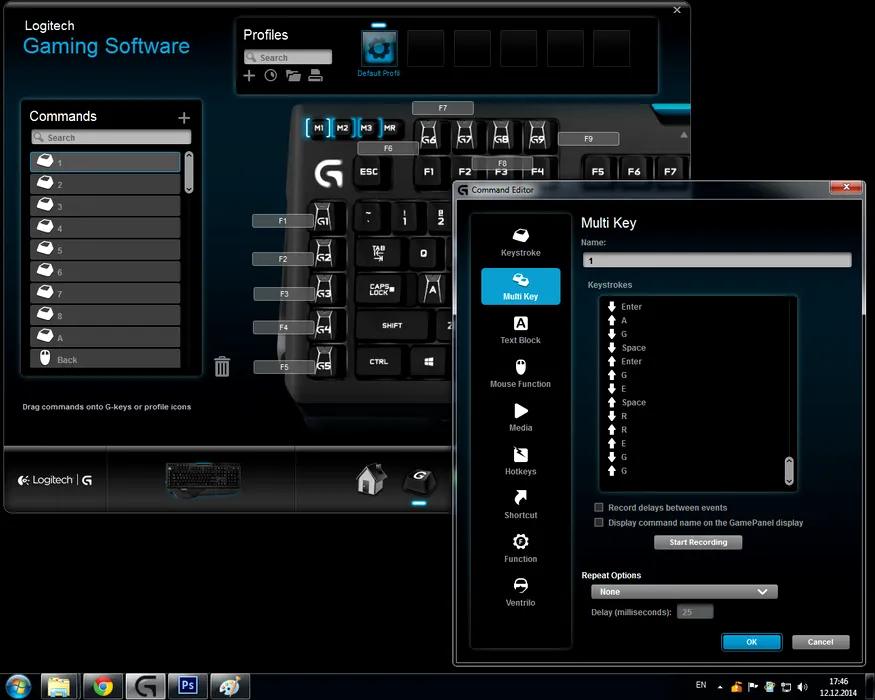The width and height of the screenshot is (875, 700).
Task: Toggle the M1 mode key
Action: (318, 128)
